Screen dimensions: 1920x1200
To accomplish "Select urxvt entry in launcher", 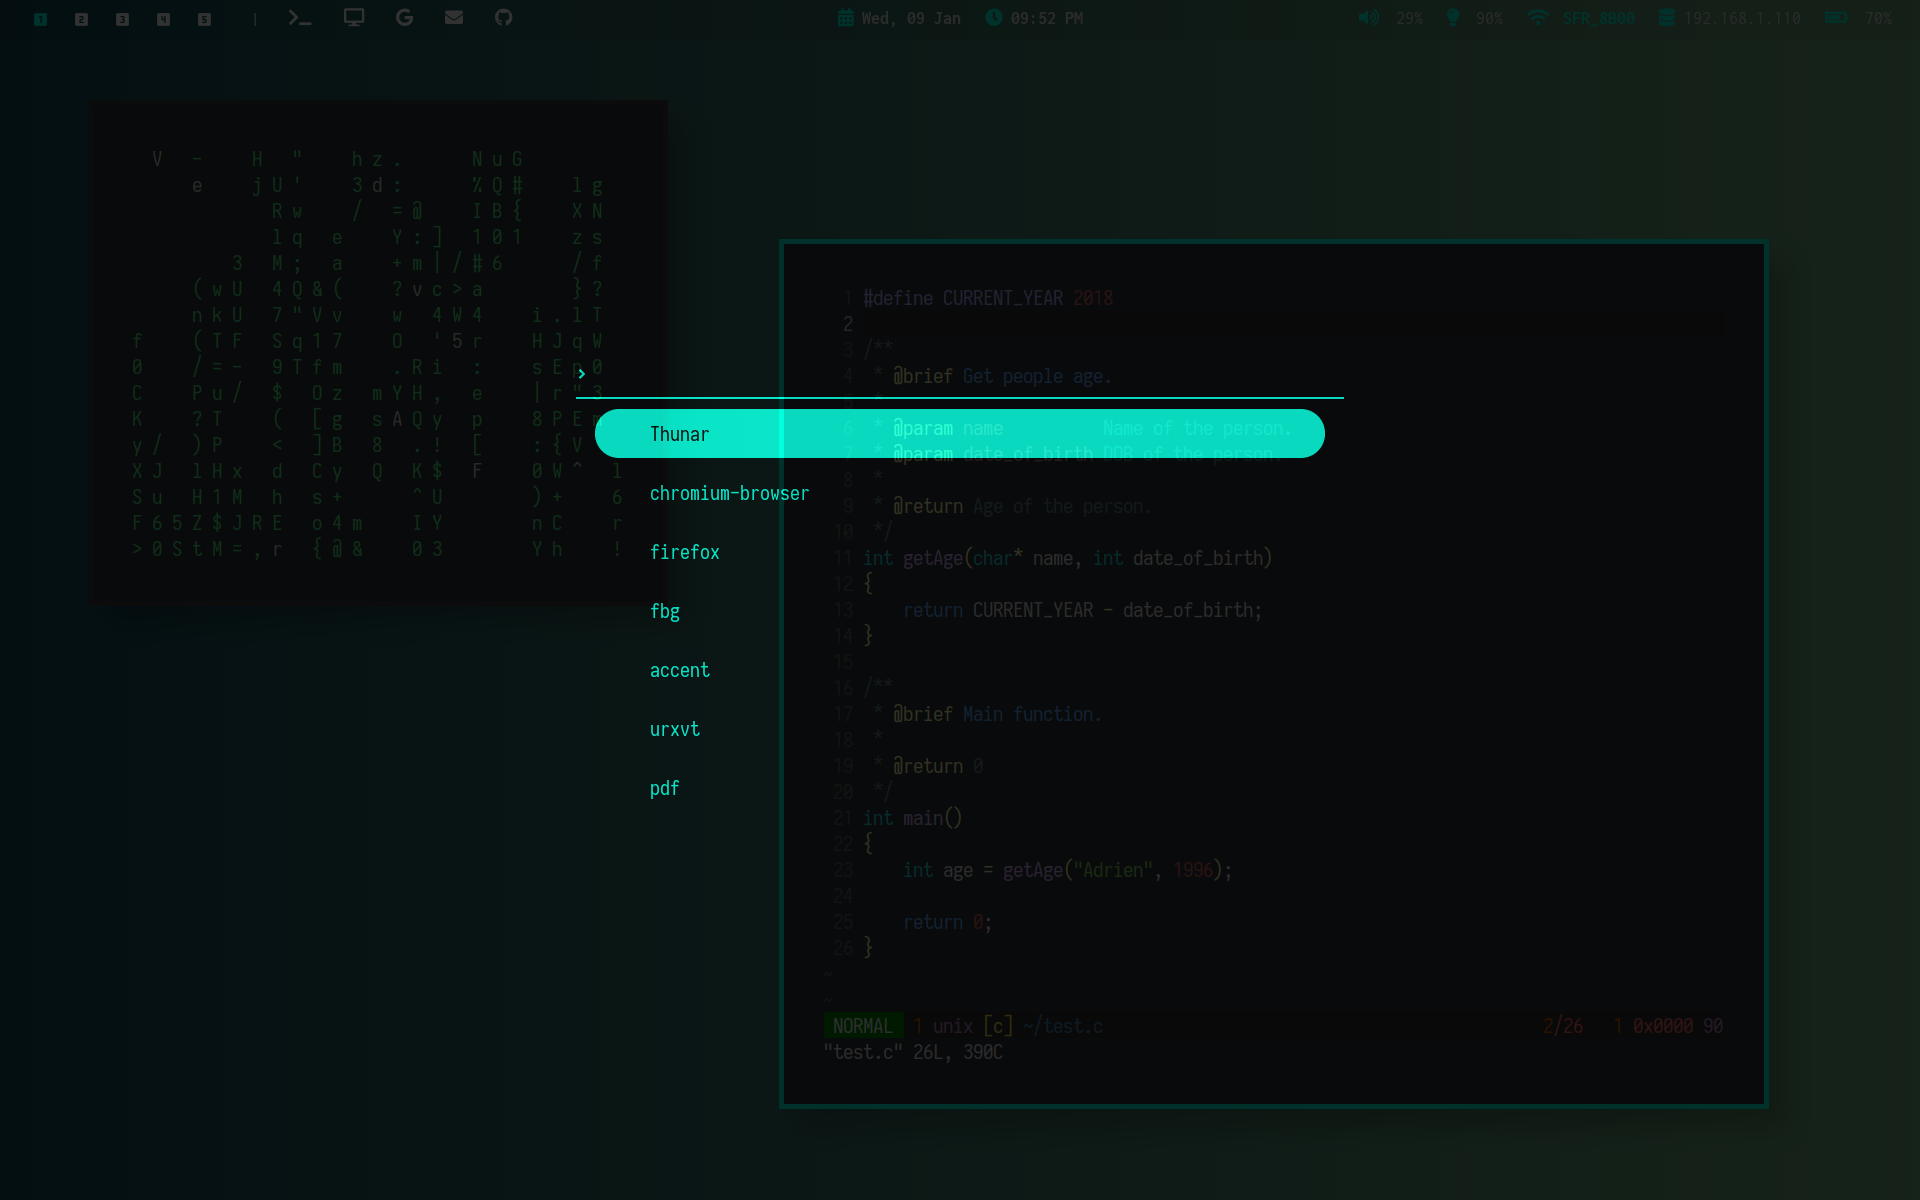I will click(x=674, y=729).
